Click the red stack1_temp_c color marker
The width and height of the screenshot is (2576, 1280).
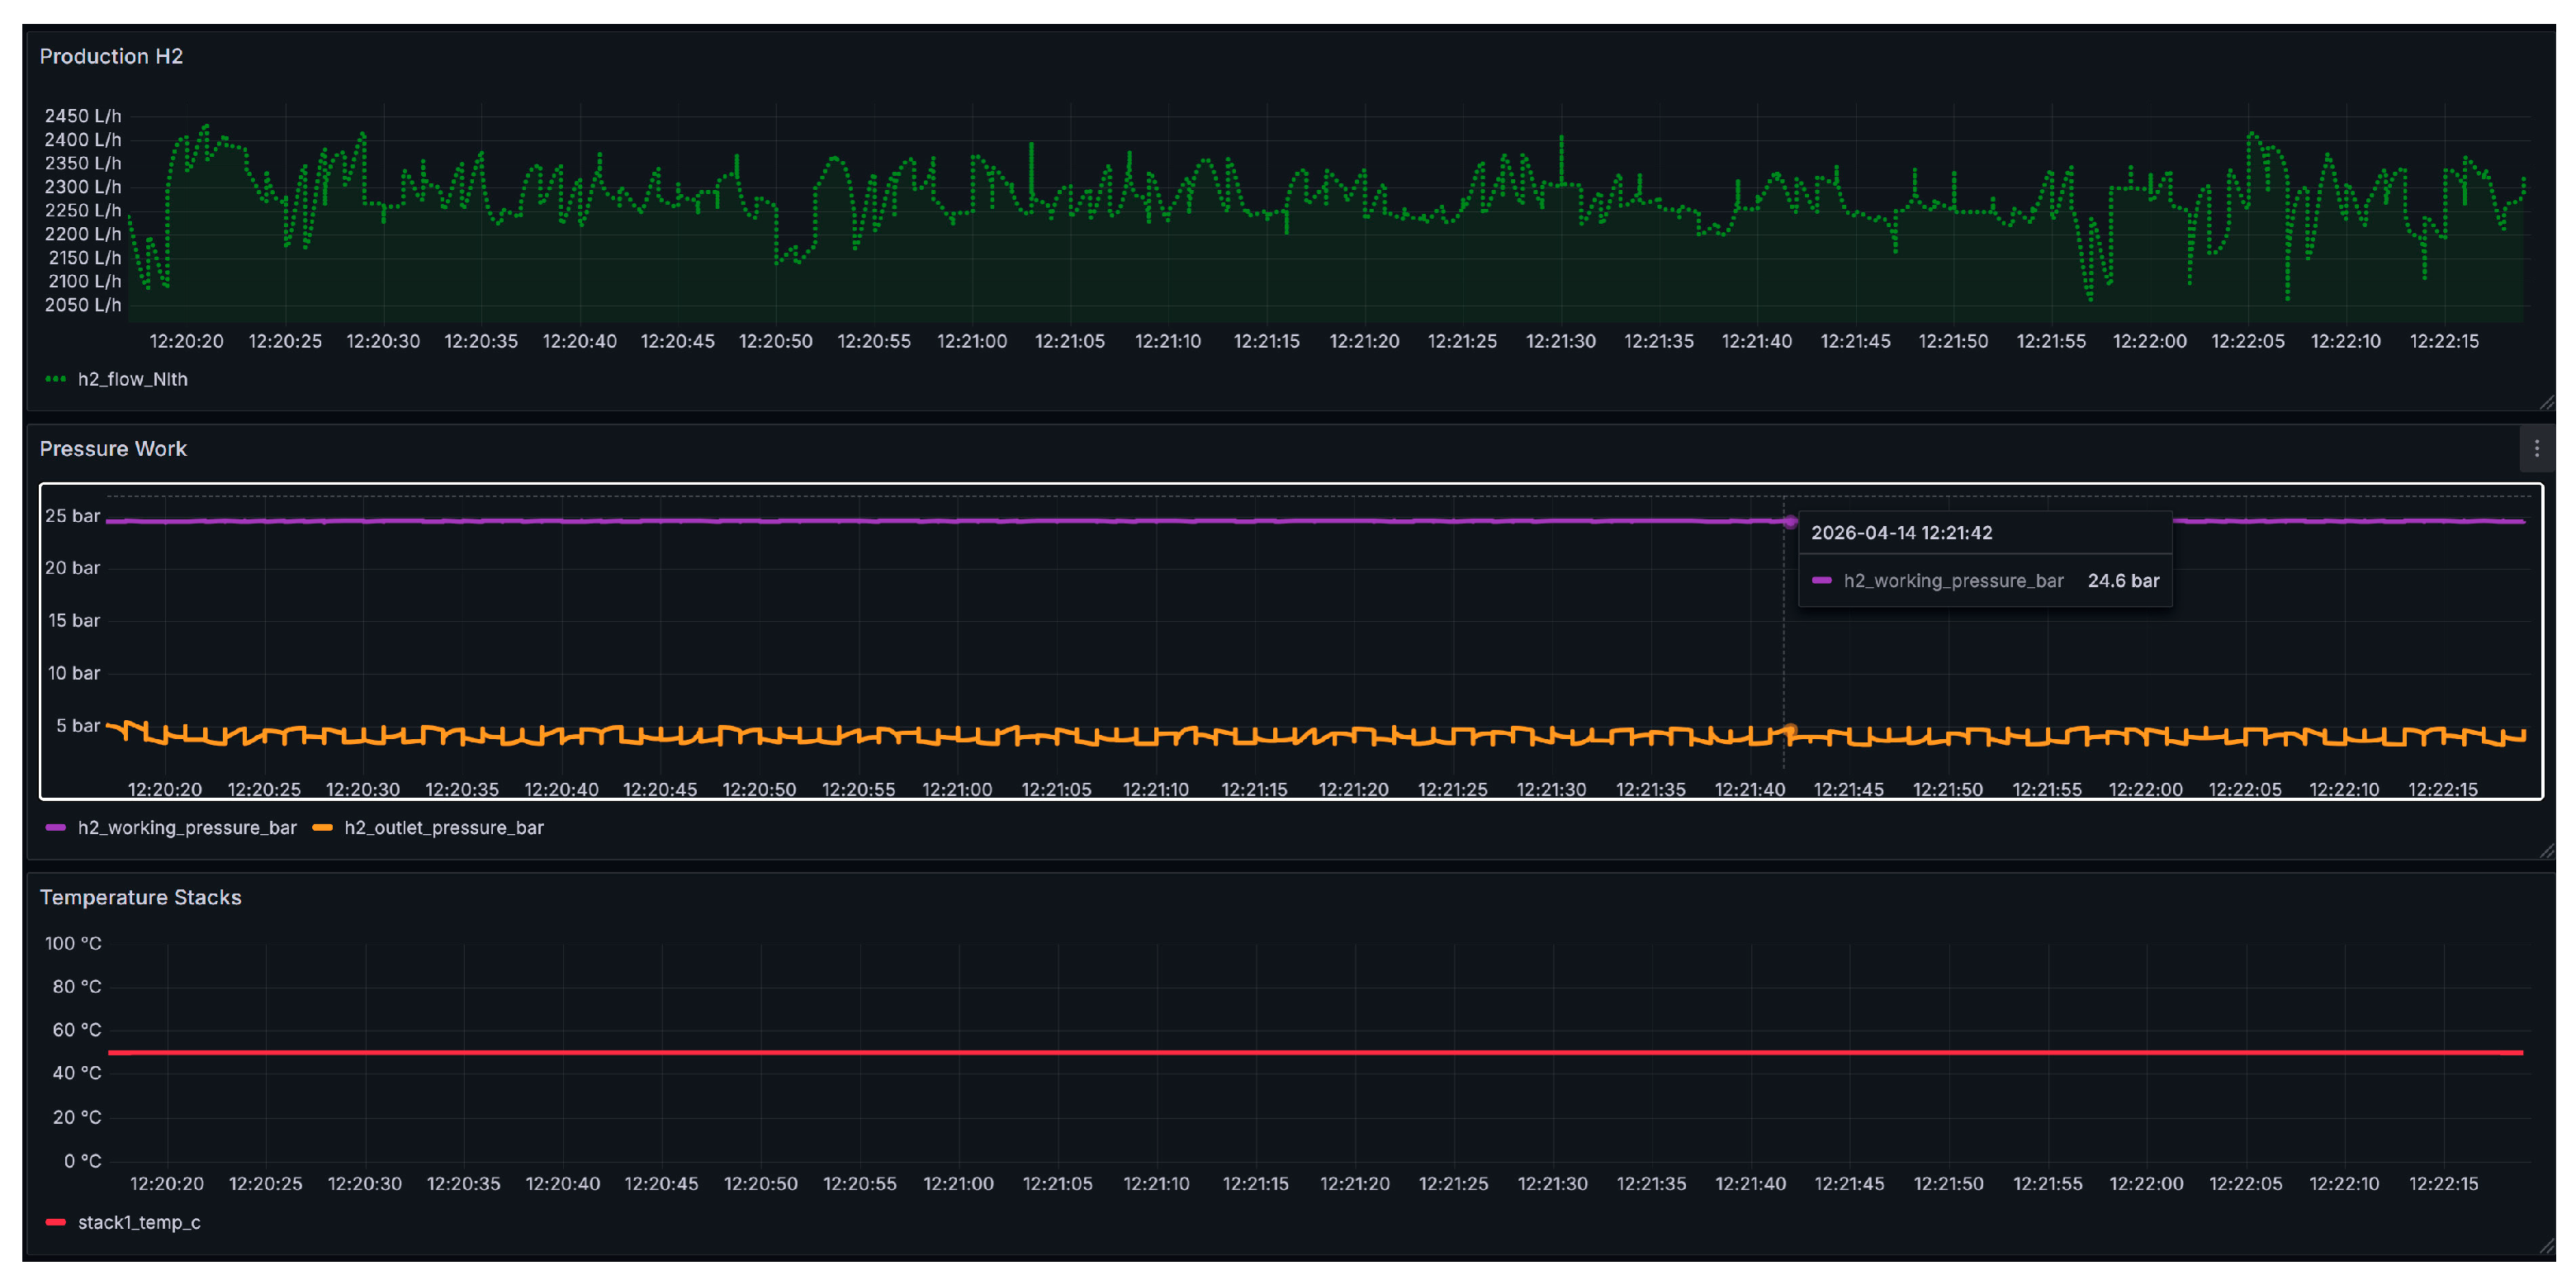pos(56,1222)
